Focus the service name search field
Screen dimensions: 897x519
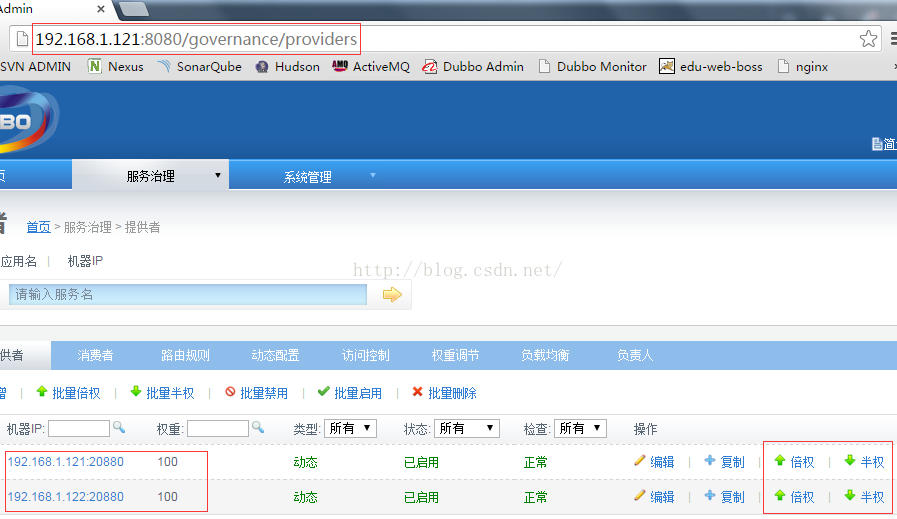click(x=188, y=294)
